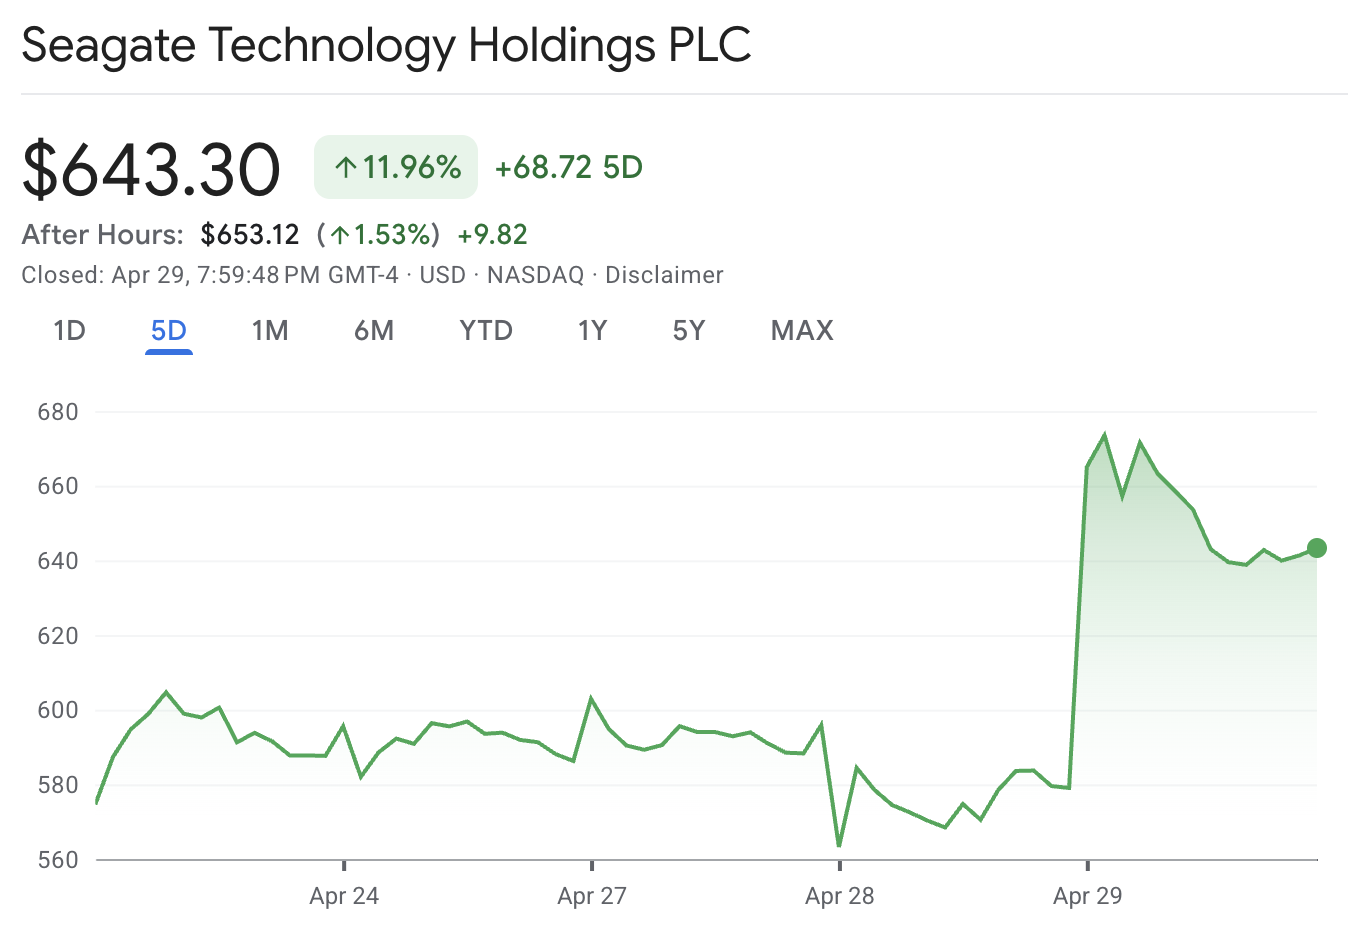Open the MAX chart range
This screenshot has width=1348, height=926.
802,331
